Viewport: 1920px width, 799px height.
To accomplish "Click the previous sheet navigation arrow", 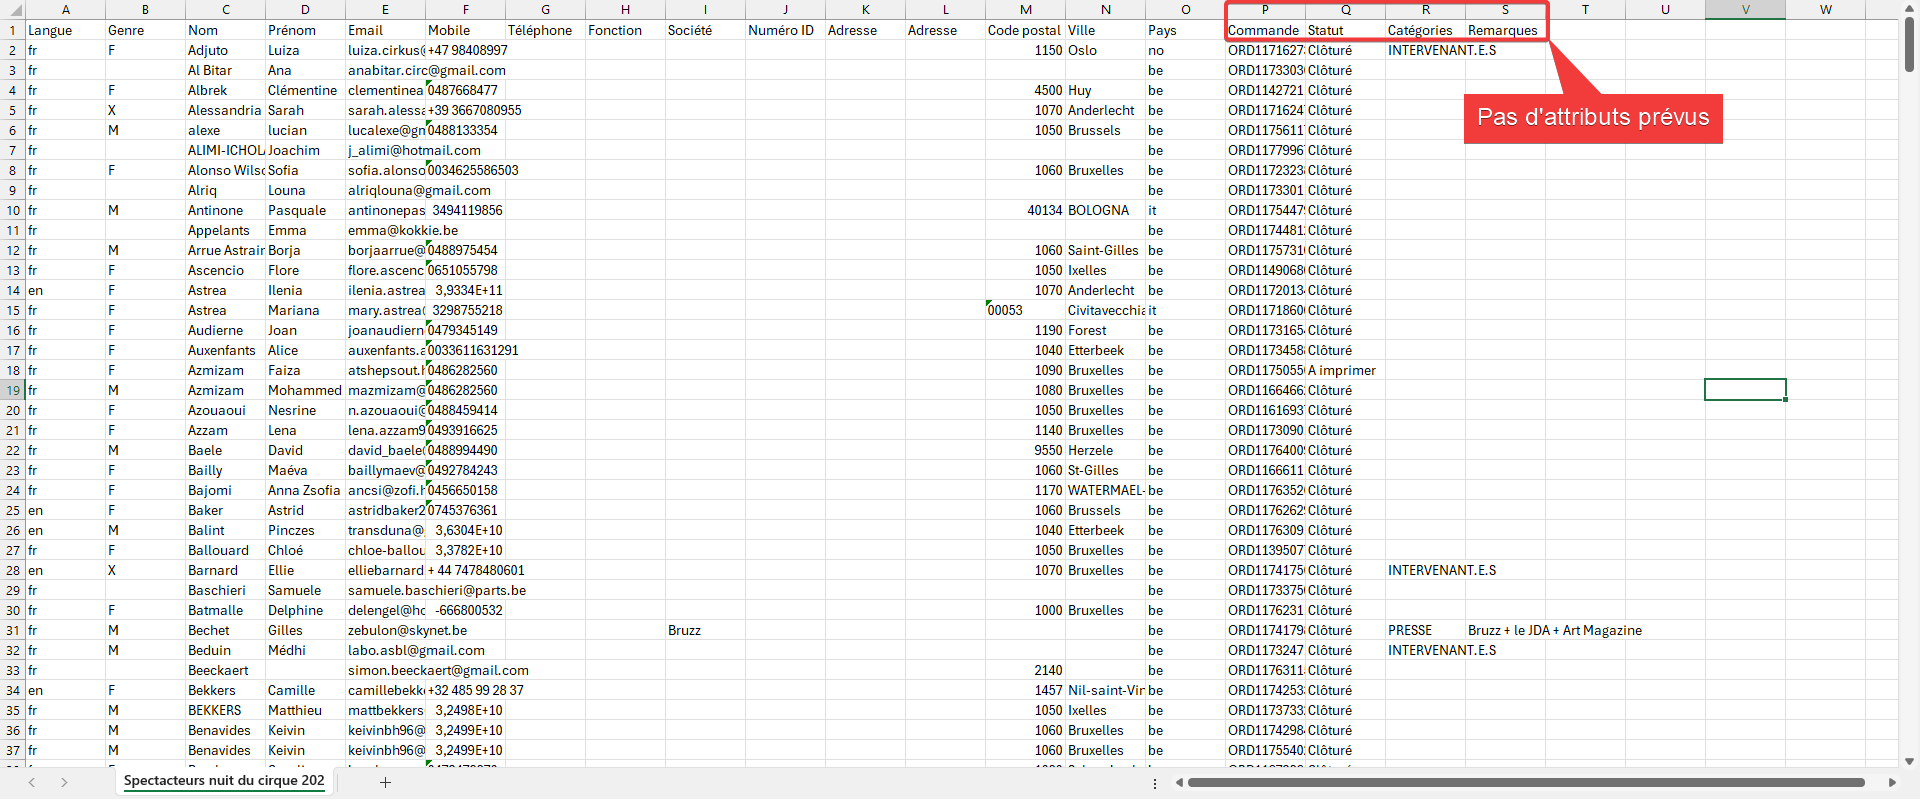I will pos(32,782).
